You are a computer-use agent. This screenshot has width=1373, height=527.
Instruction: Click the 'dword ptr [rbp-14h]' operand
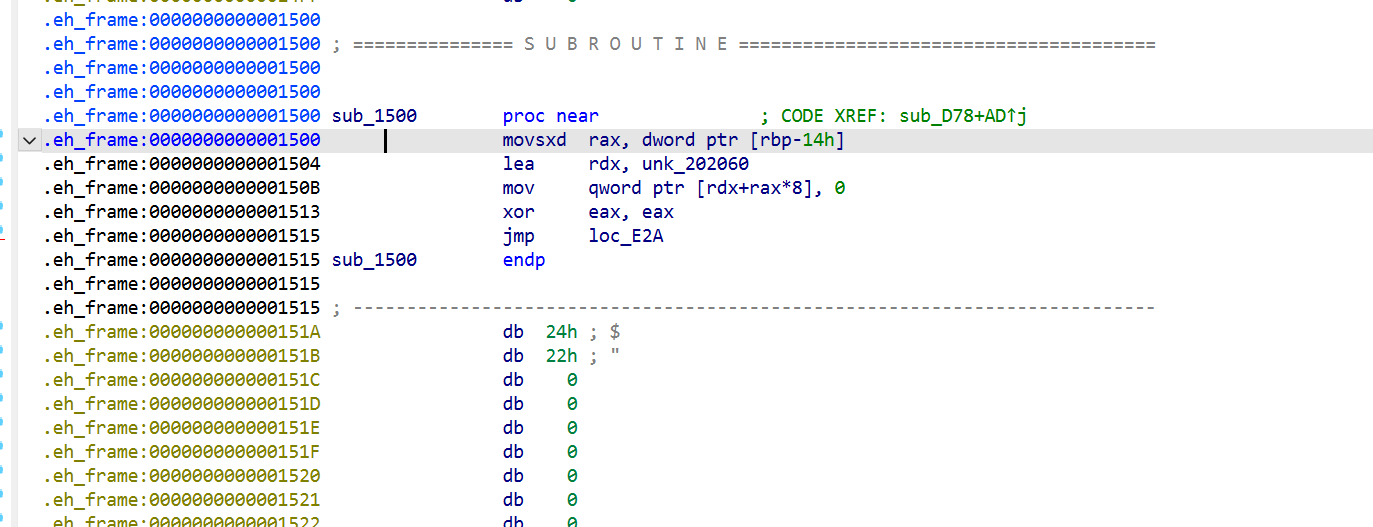click(x=745, y=140)
